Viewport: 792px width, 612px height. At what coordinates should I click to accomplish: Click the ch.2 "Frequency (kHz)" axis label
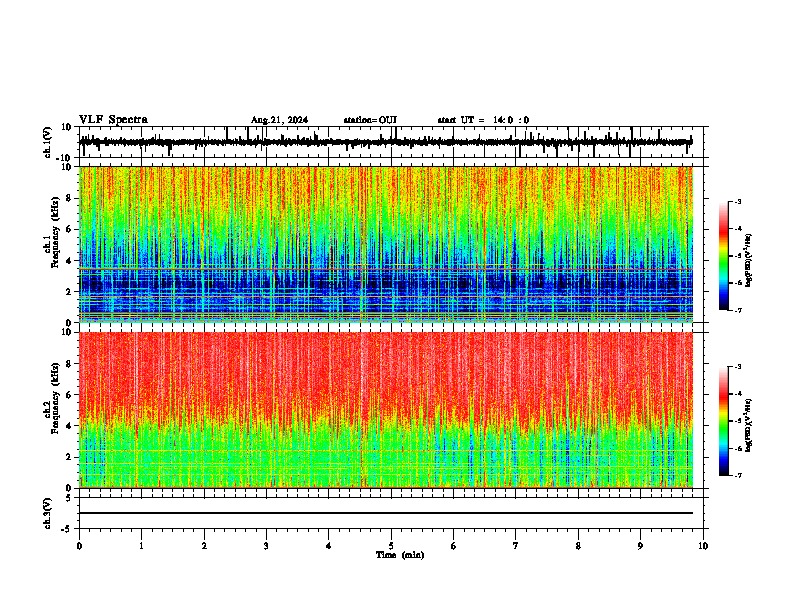pos(55,398)
